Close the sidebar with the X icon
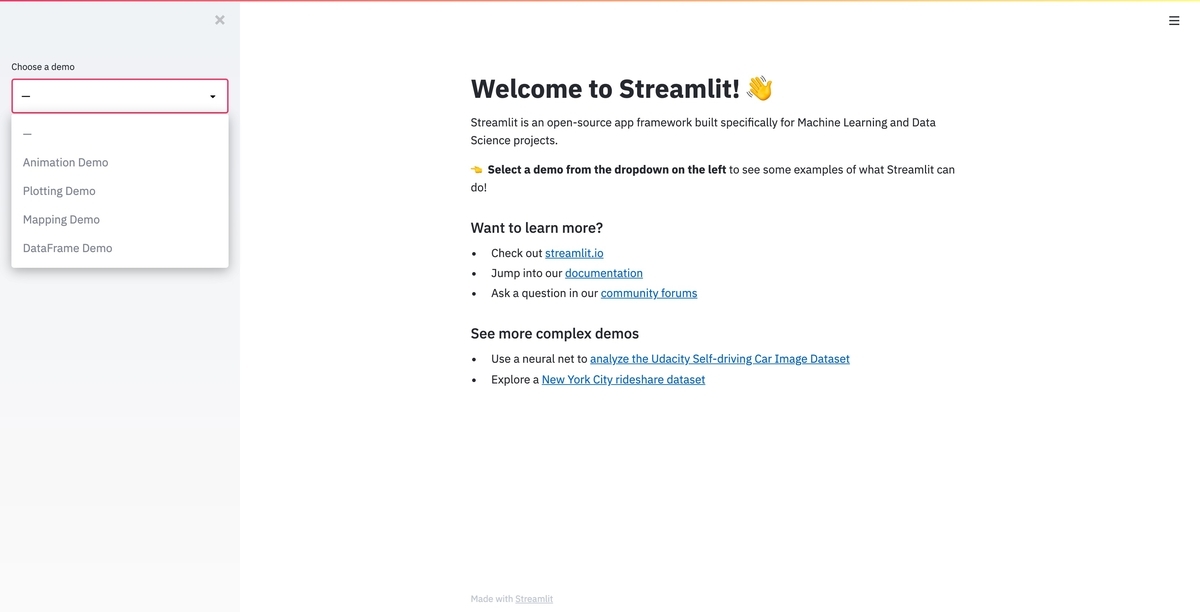1200x612 pixels. point(220,20)
